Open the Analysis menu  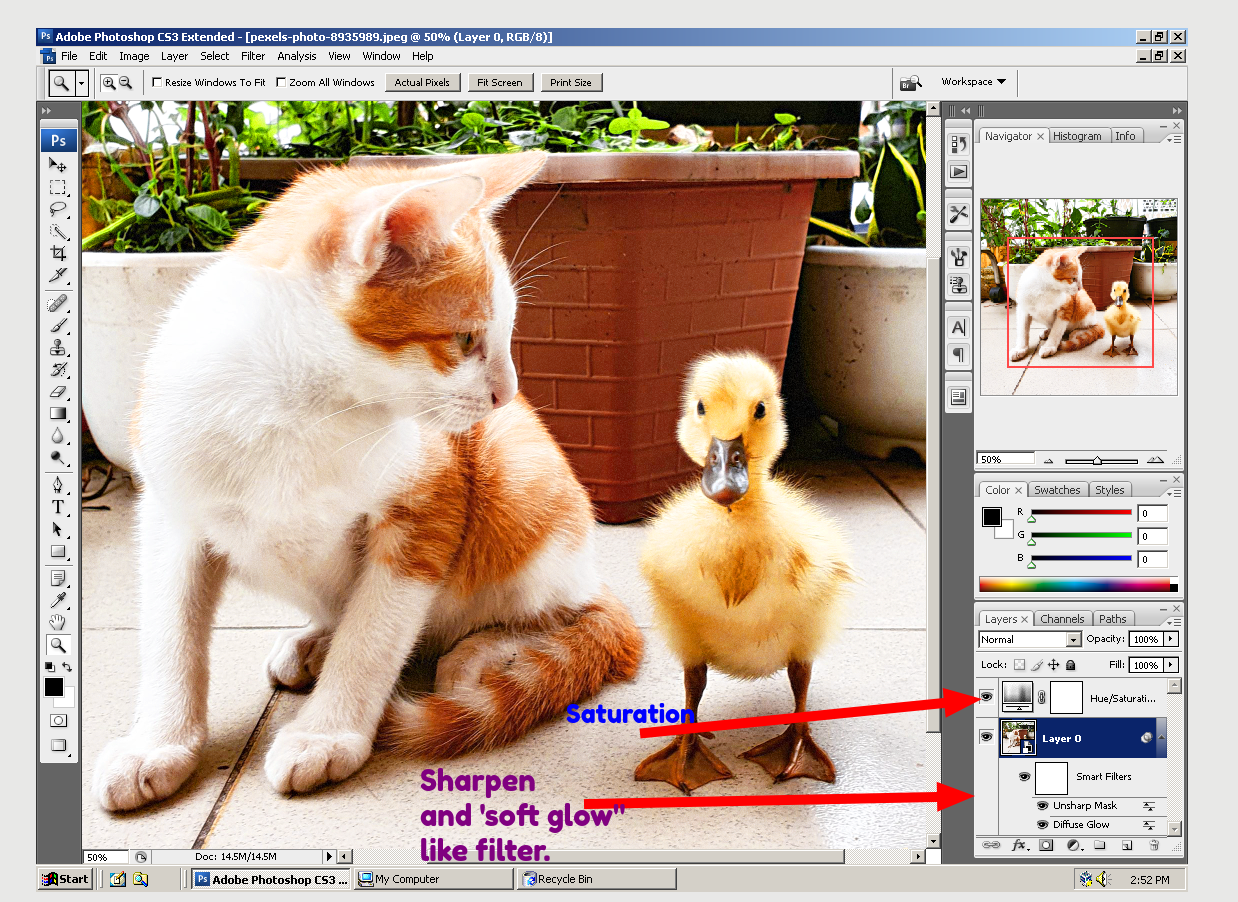point(297,56)
